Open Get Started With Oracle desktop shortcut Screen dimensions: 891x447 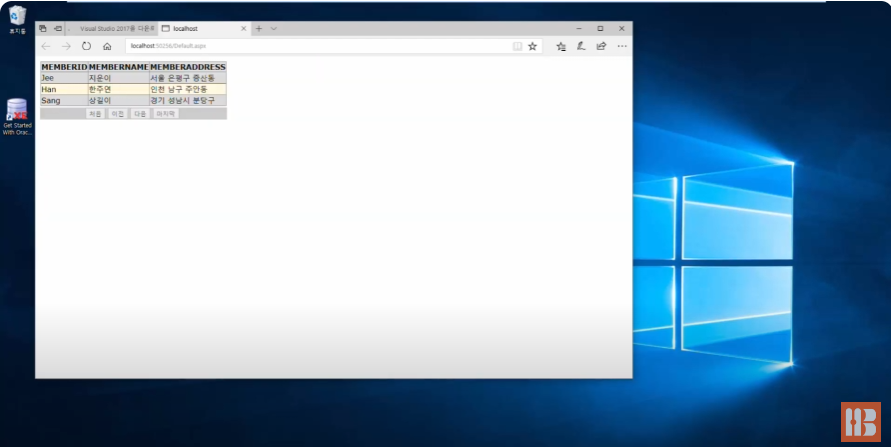(x=17, y=117)
